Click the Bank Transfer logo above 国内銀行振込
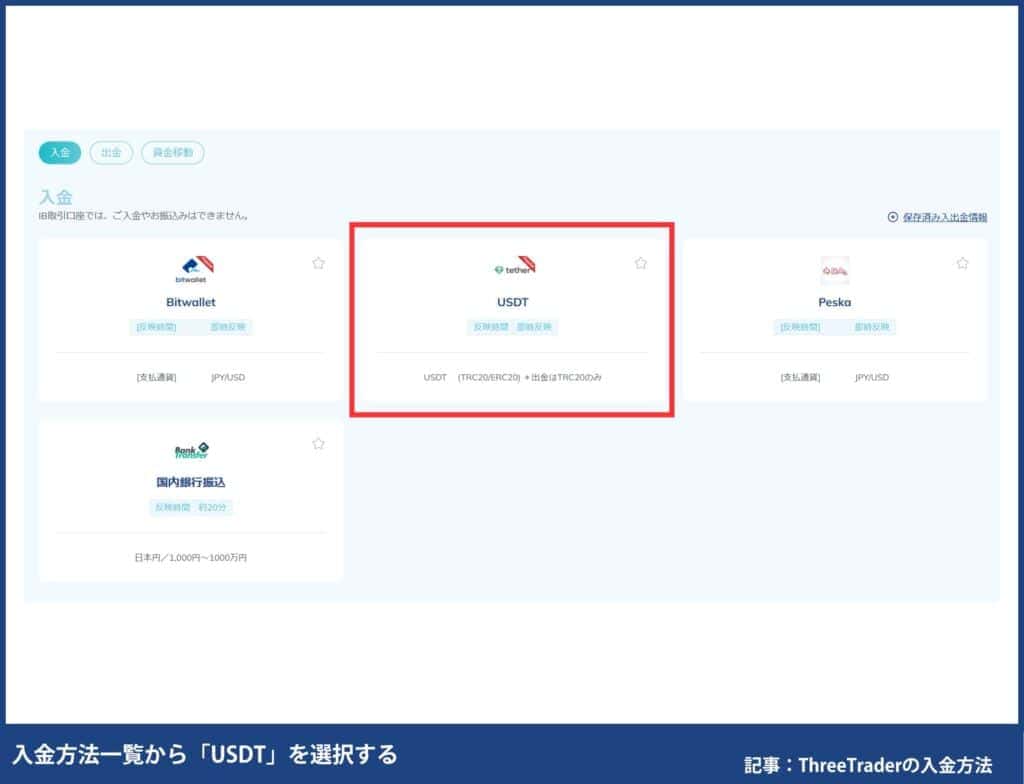Image resolution: width=1024 pixels, height=784 pixels. 191,450
